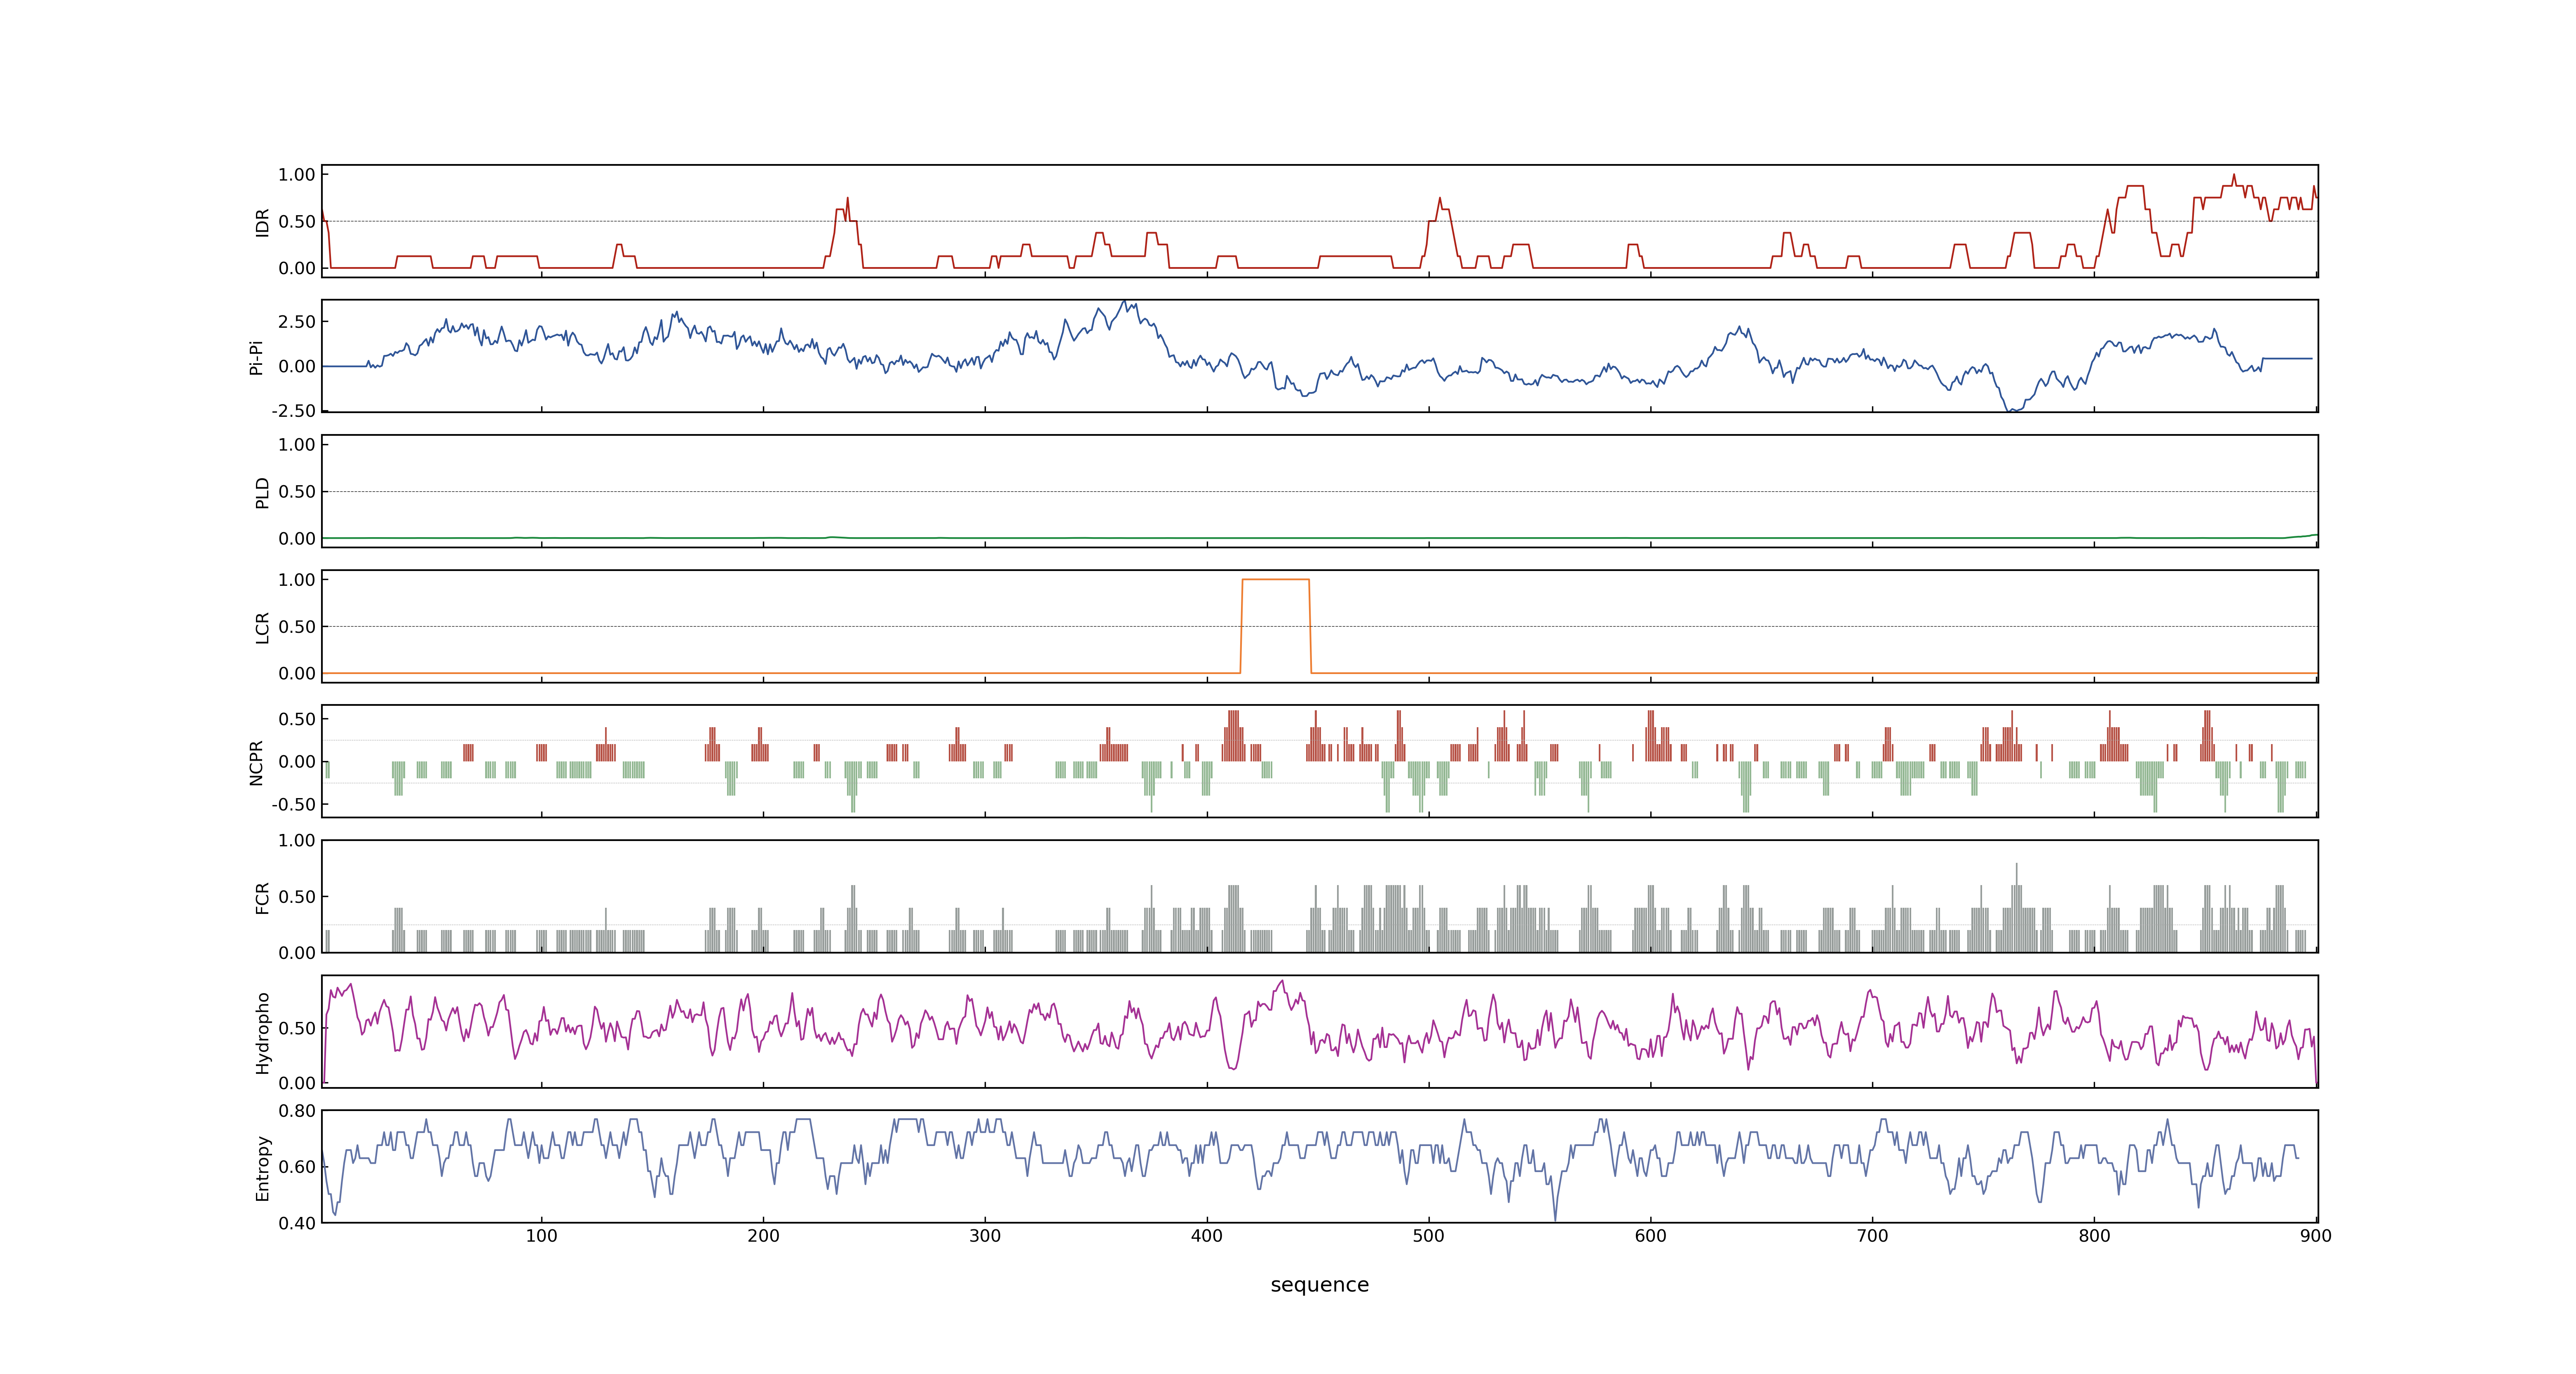The height and width of the screenshot is (1374, 2576).
Task: Click the x-axis tick label 800
Action: pos(2095,1236)
